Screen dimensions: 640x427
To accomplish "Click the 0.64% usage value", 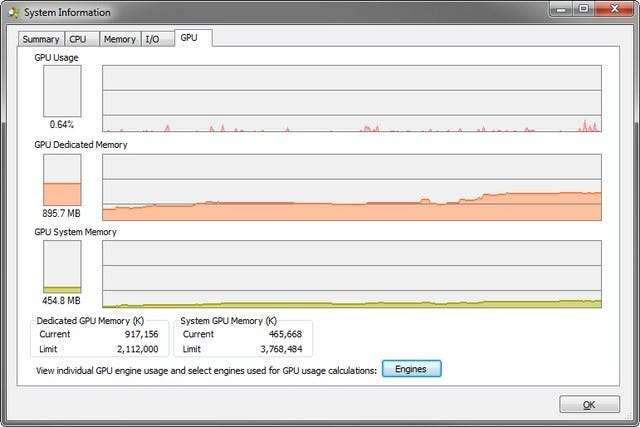I will (62, 124).
